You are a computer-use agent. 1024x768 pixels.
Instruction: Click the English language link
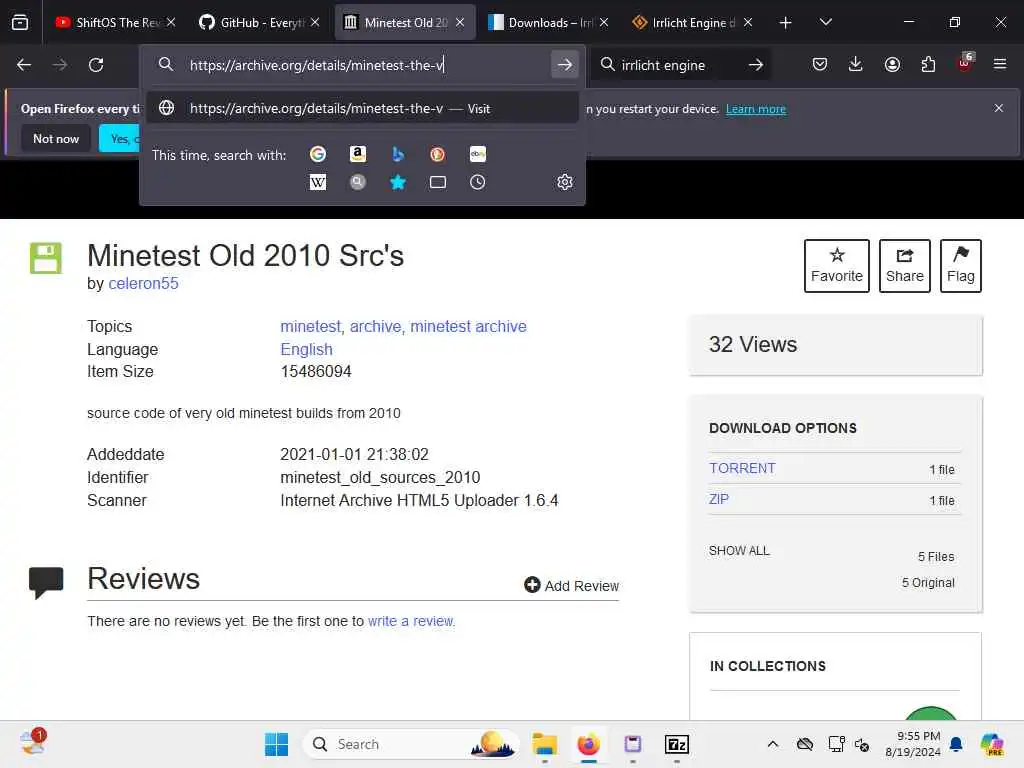coord(306,349)
